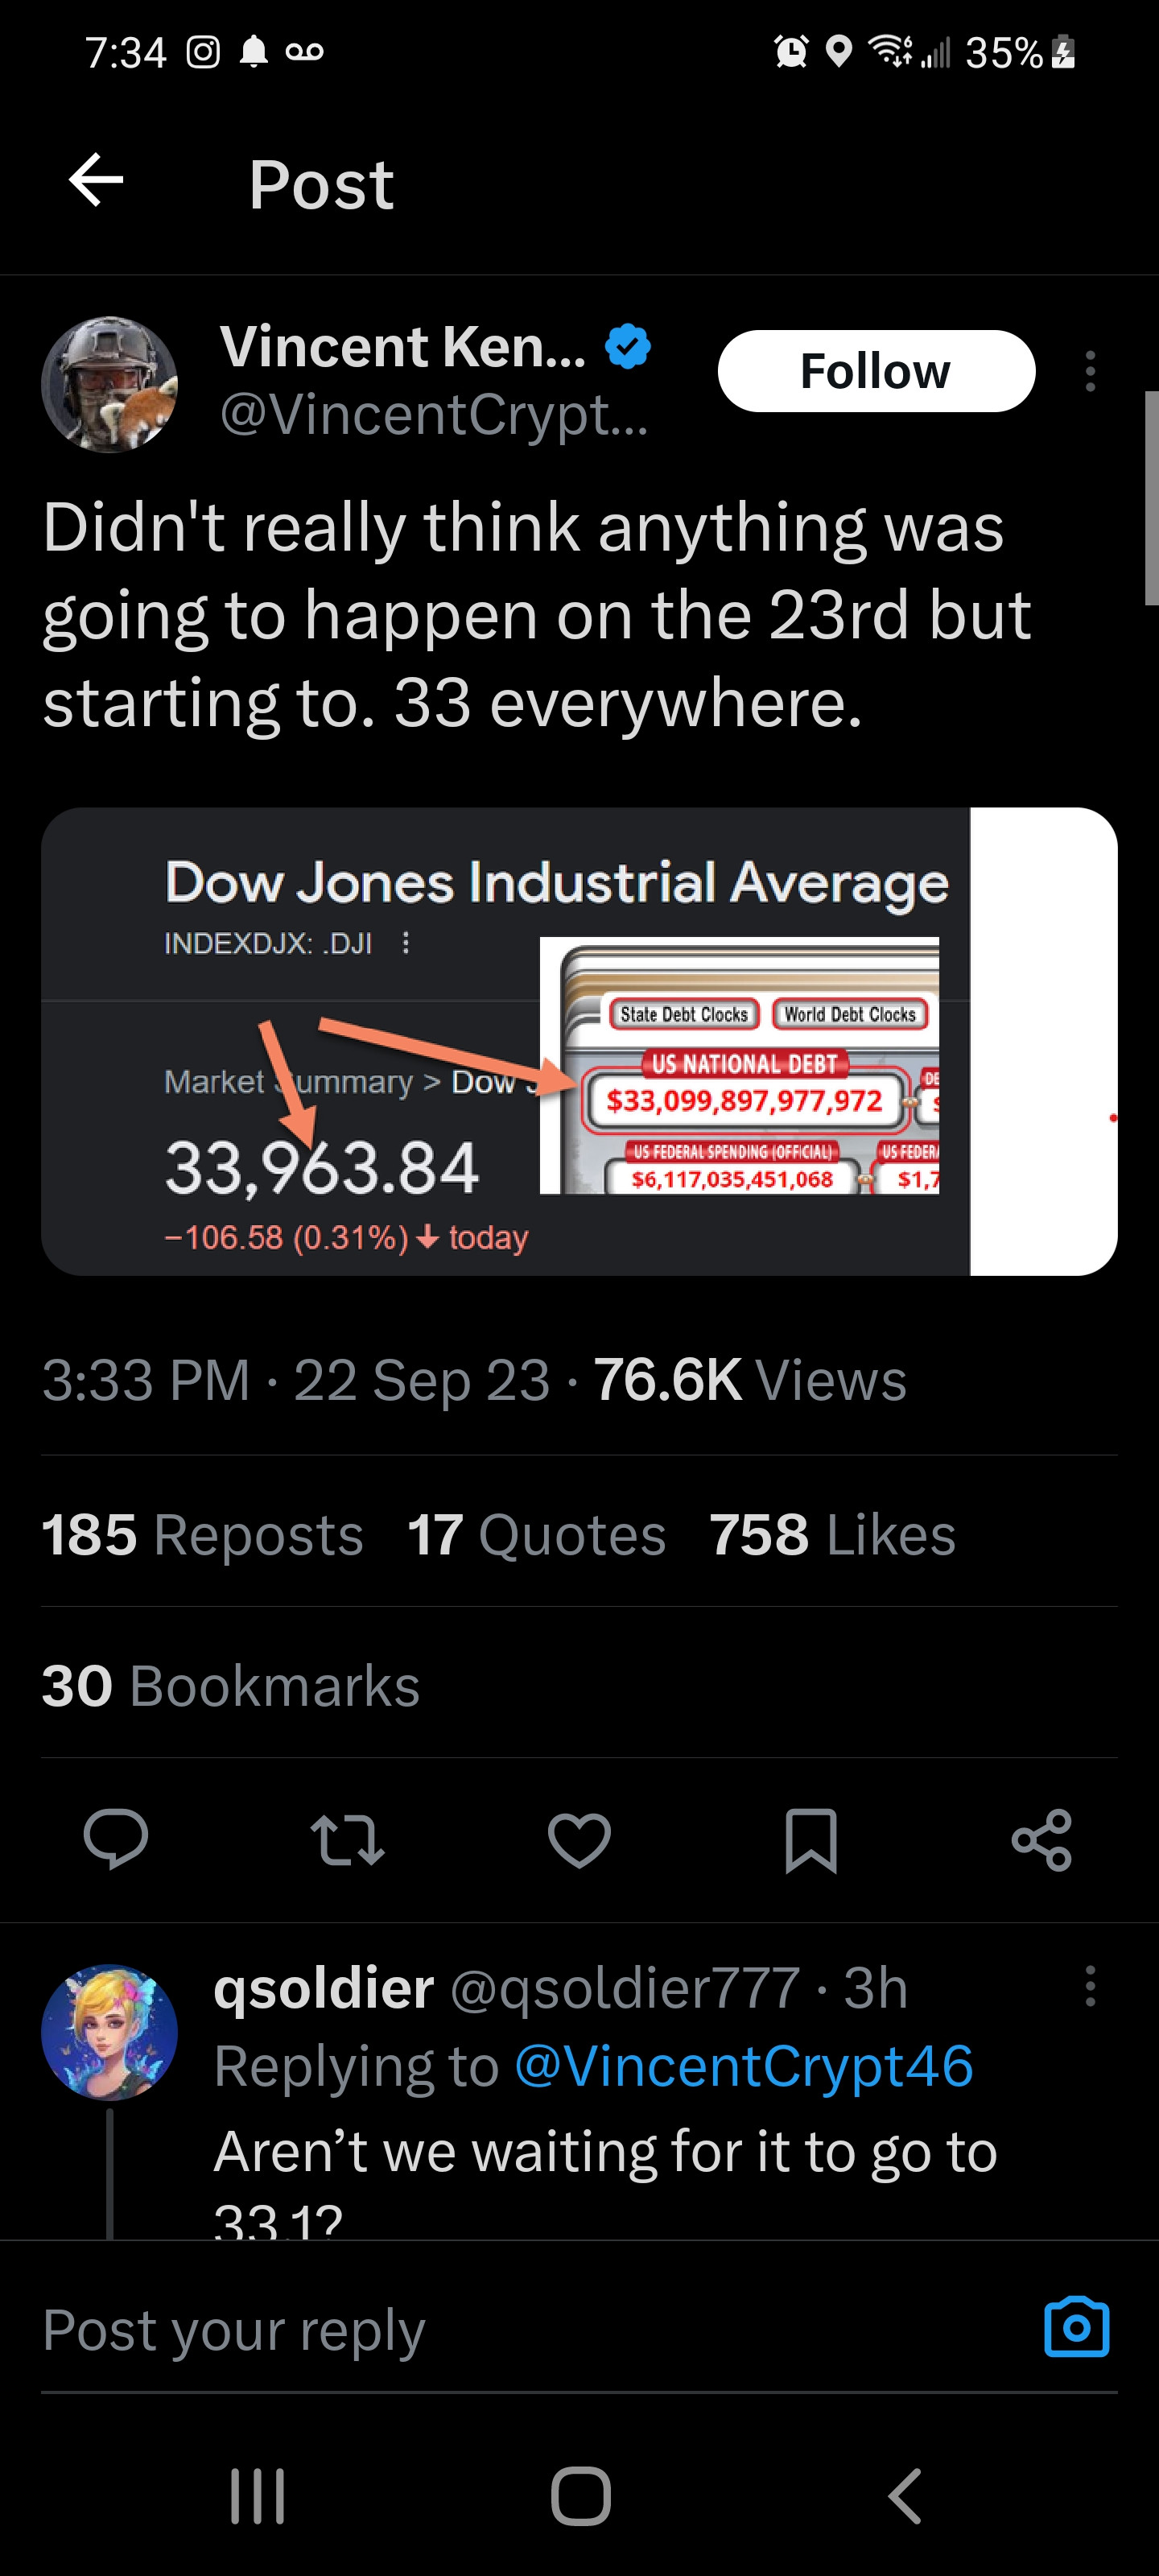Tap the repost arrows icon
Screen dimensions: 1159x2576
point(347,1838)
